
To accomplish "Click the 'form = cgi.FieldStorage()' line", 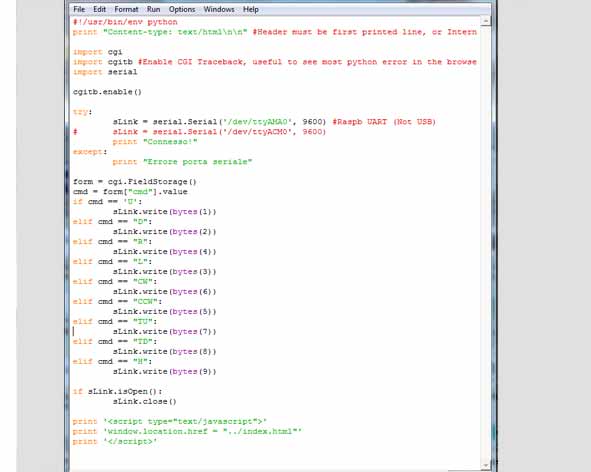I will [135, 182].
